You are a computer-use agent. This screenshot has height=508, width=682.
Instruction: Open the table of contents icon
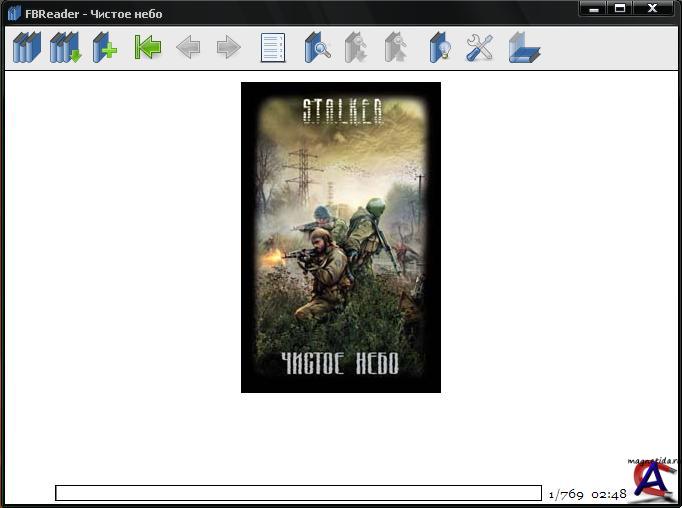(273, 47)
